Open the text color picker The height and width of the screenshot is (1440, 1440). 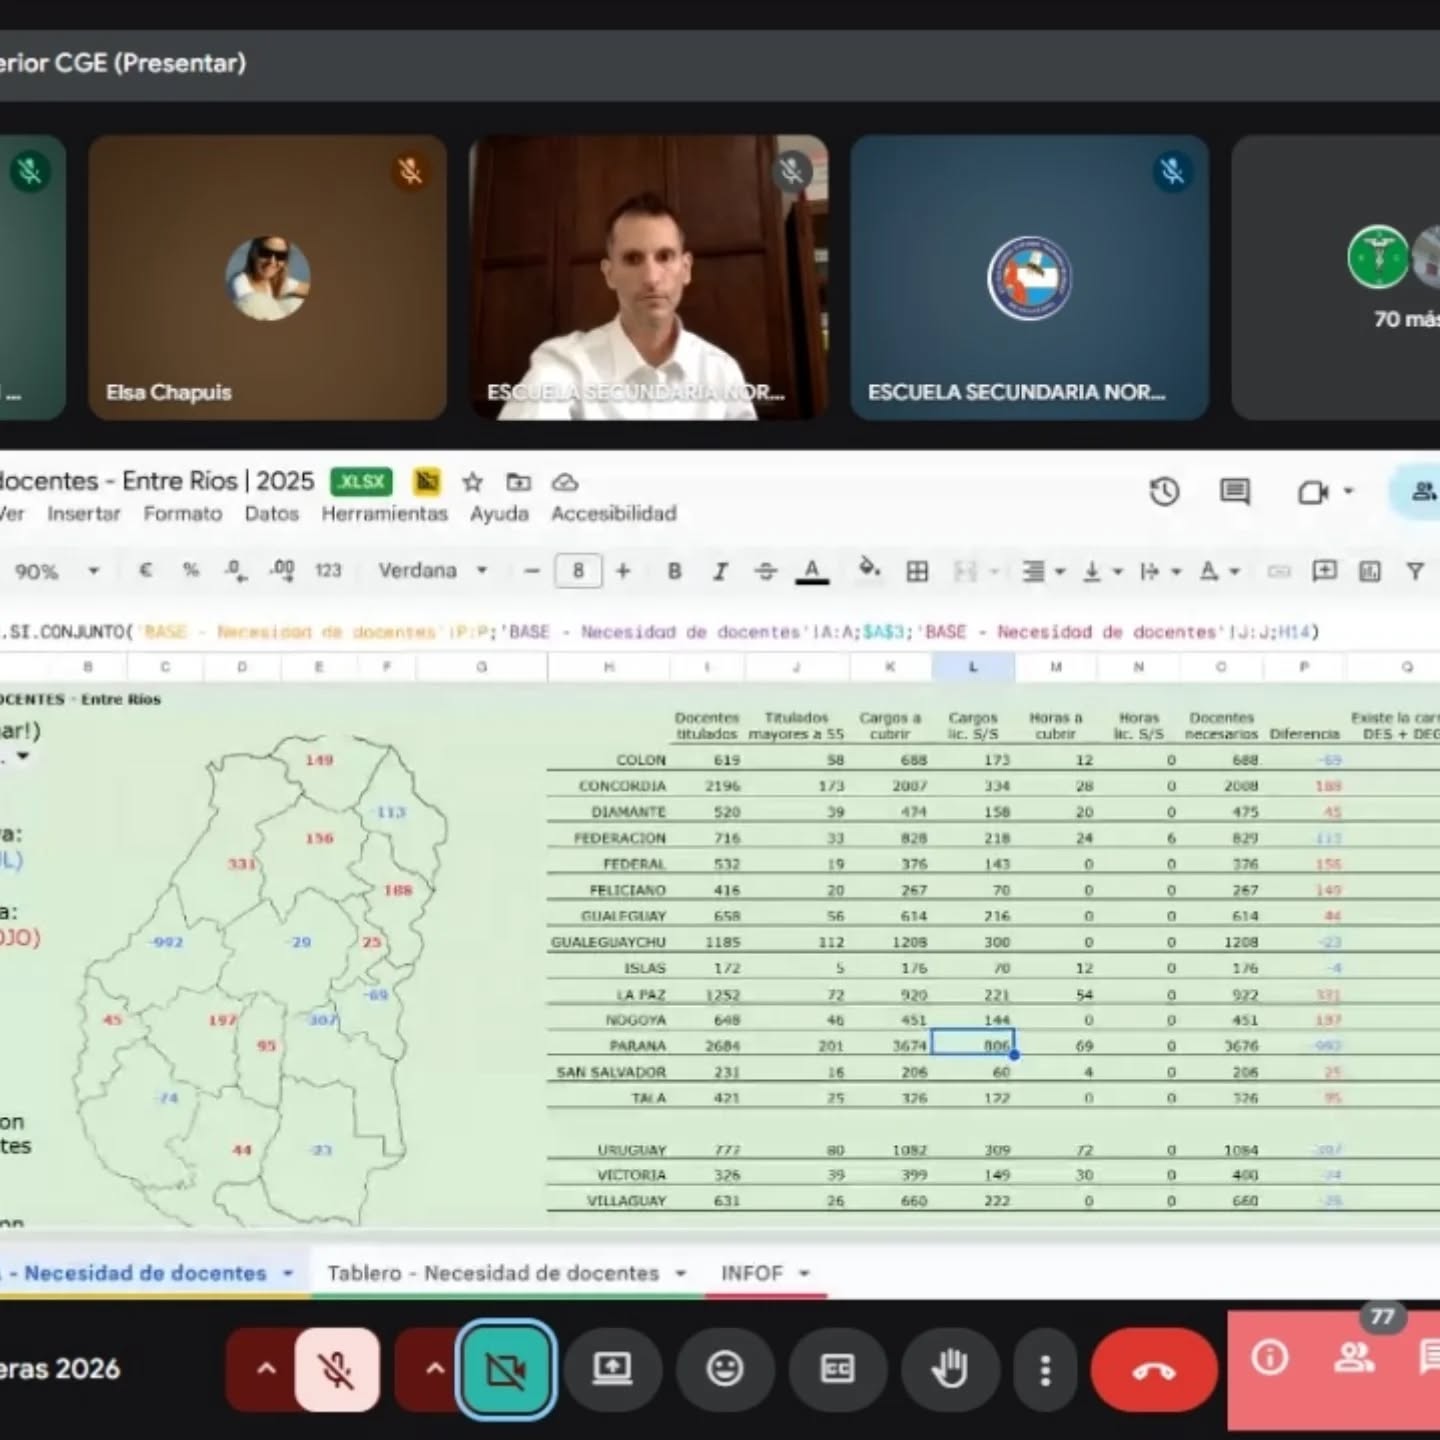click(812, 571)
